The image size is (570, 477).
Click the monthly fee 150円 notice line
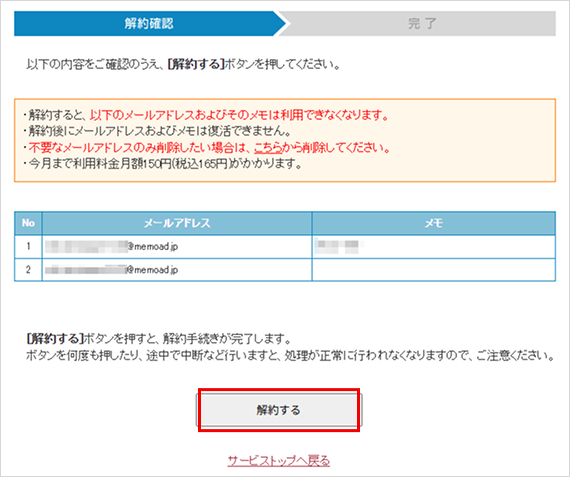[x=162, y=164]
